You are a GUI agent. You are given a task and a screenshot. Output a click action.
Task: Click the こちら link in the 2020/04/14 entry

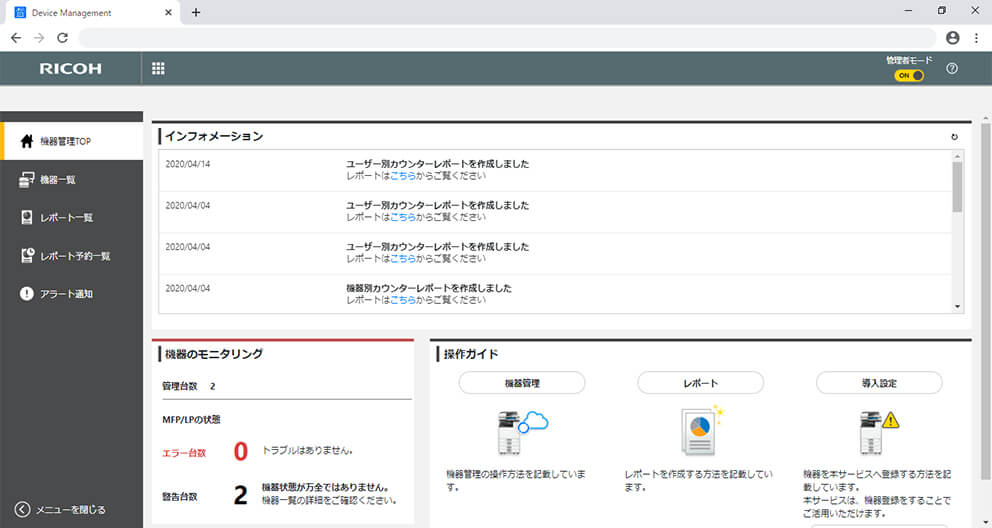click(x=403, y=175)
